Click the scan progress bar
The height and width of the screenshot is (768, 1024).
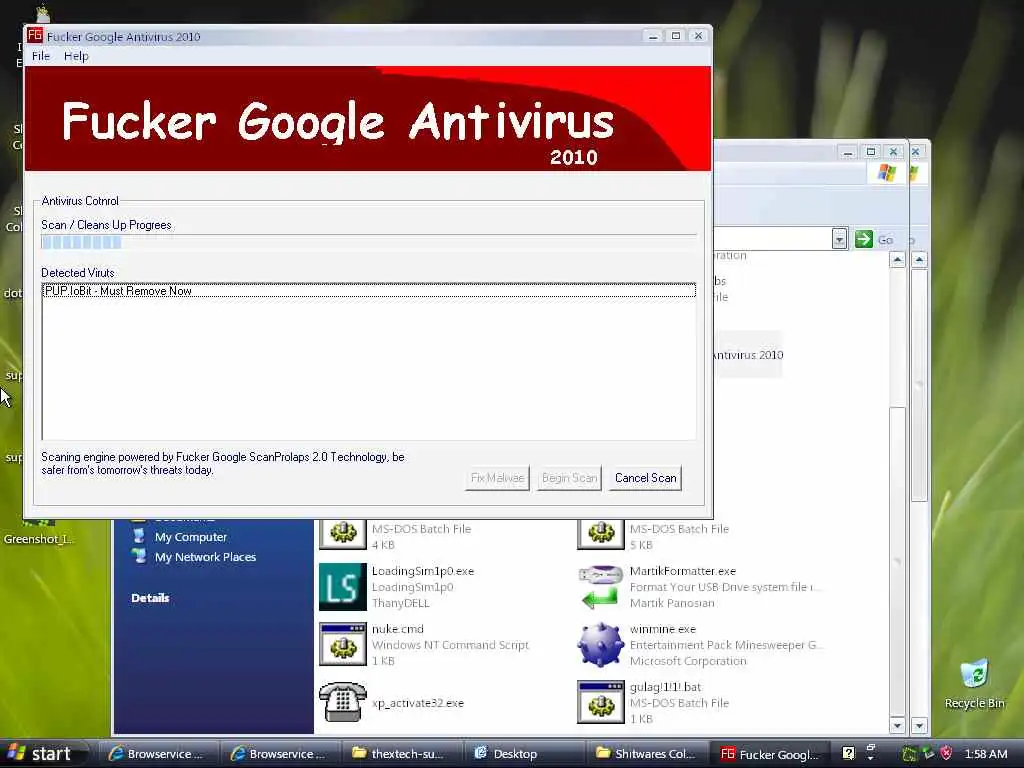[369, 242]
